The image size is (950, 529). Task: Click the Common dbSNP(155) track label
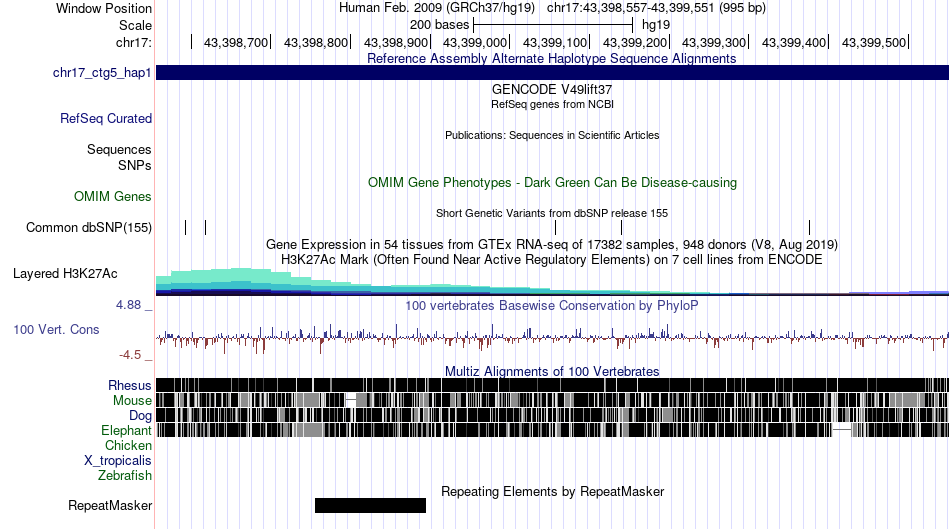pyautogui.click(x=89, y=228)
